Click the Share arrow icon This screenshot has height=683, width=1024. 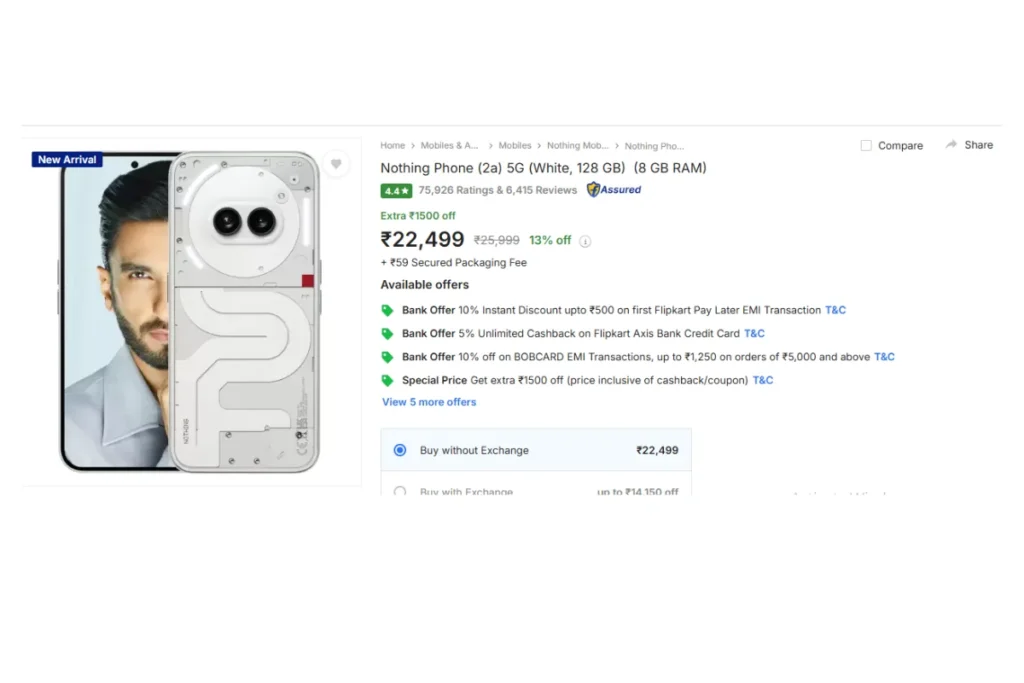click(951, 144)
